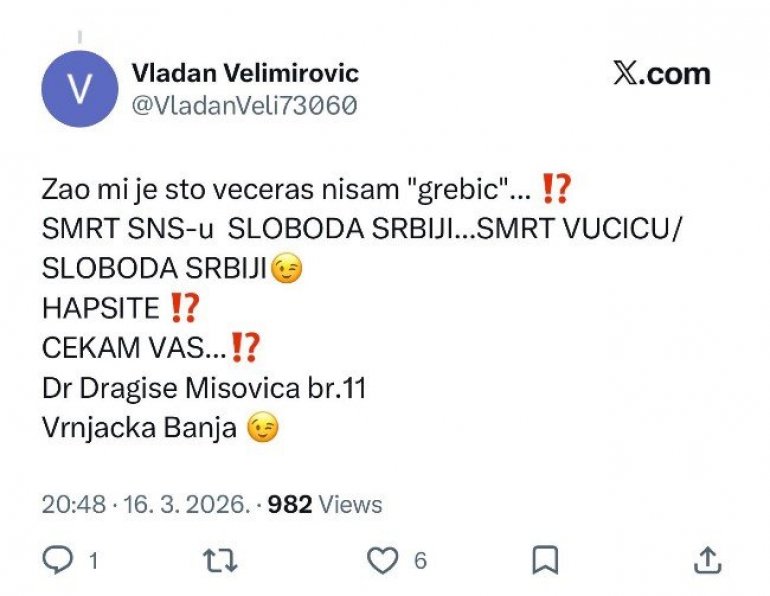Click the red exclamation-question mark after HAPSITE
The image size is (770, 596).
pos(184,308)
